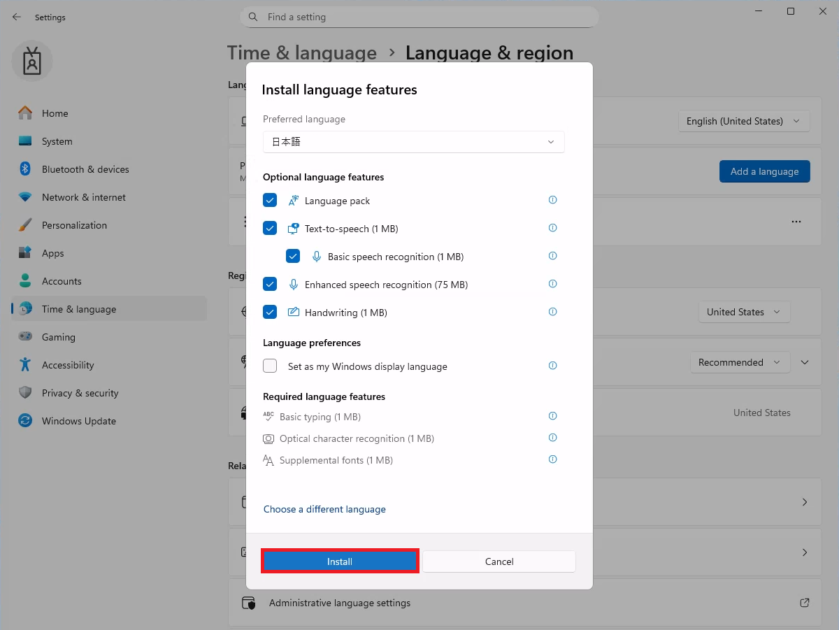Click the Supplemental fonts icon
The image size is (839, 630).
[269, 460]
